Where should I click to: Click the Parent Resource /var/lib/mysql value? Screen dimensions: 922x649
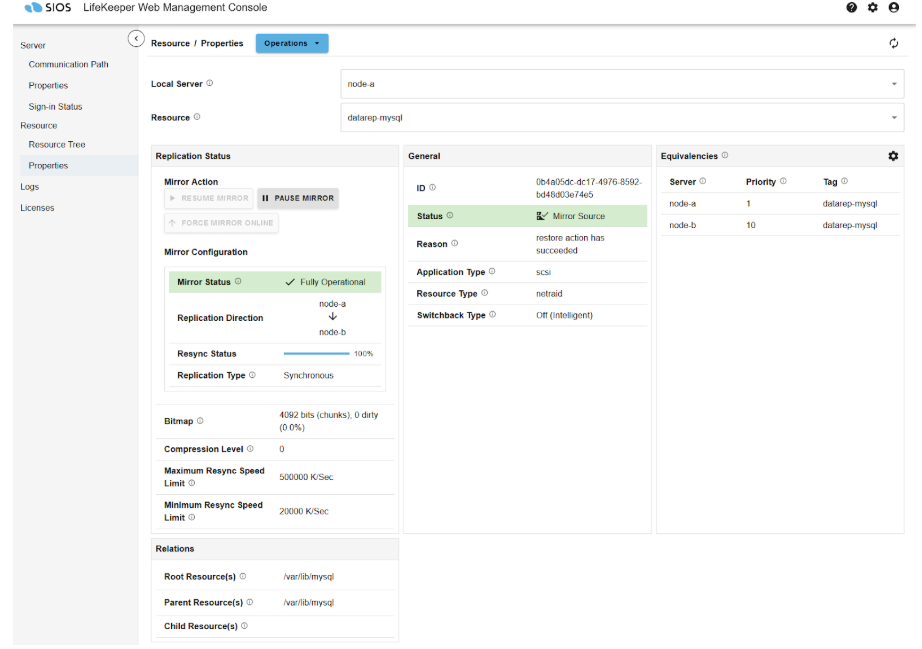(309, 603)
